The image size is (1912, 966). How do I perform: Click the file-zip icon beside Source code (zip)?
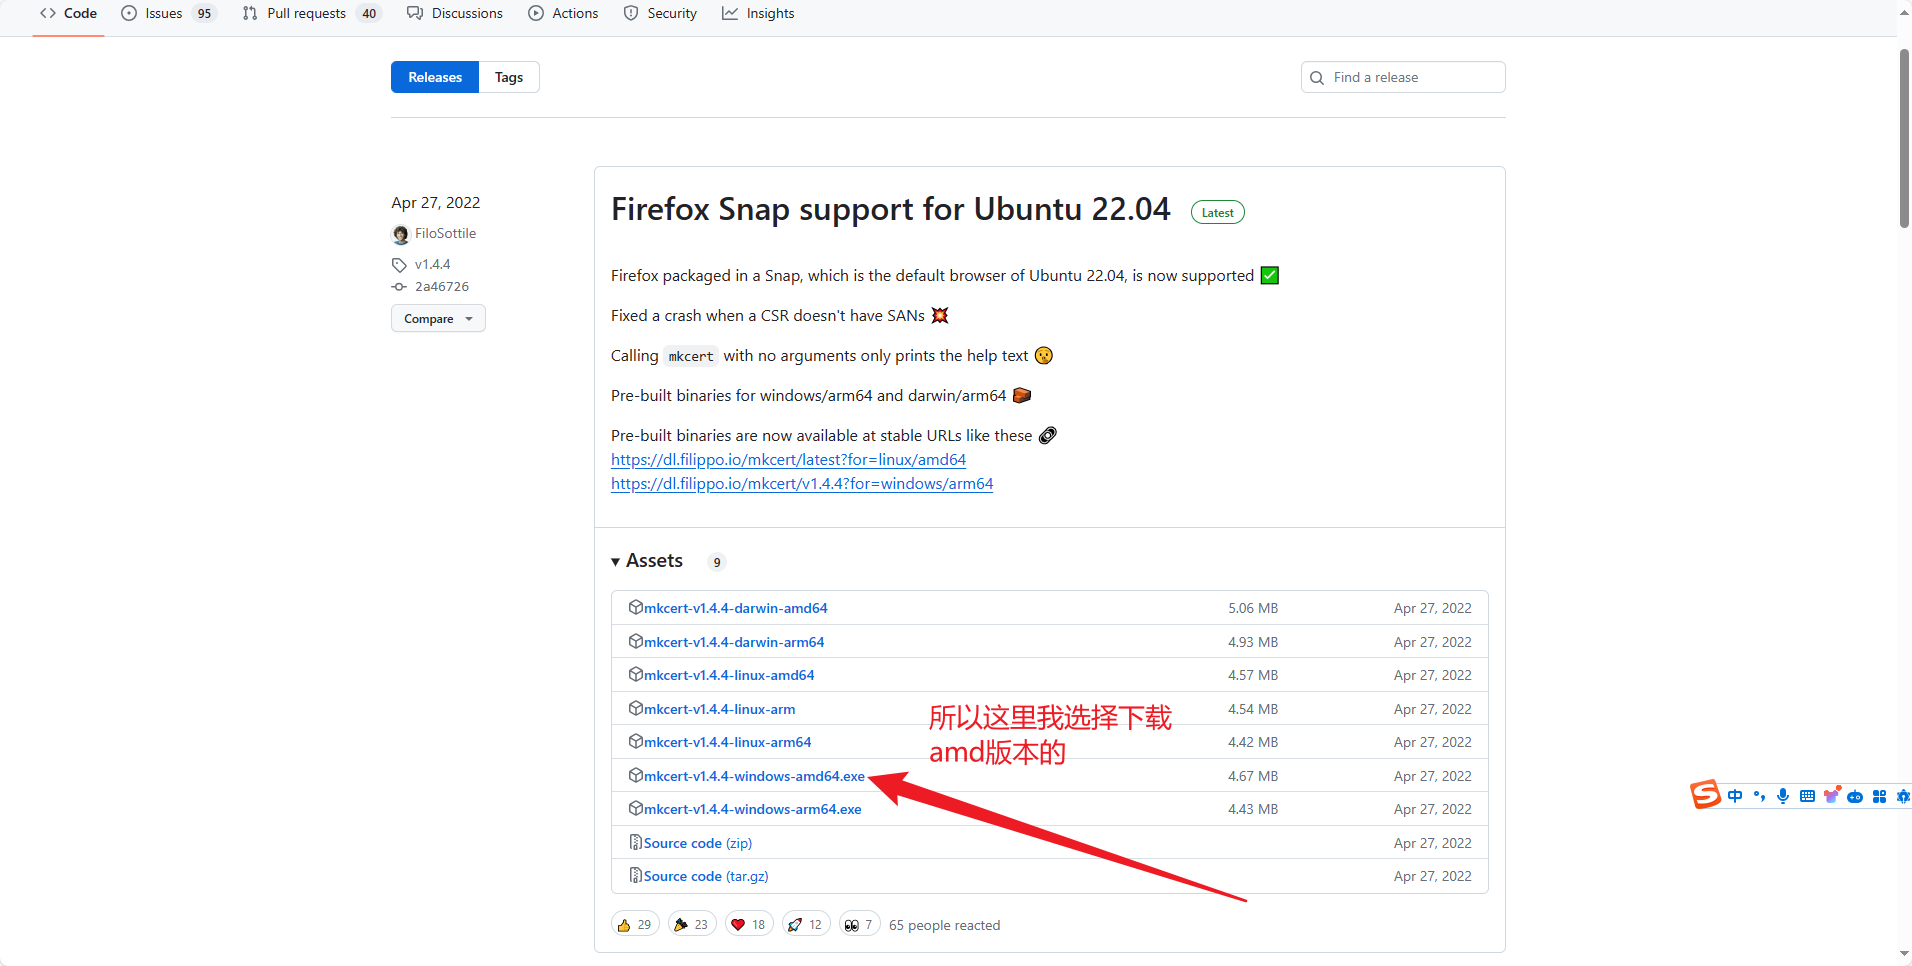(x=635, y=843)
